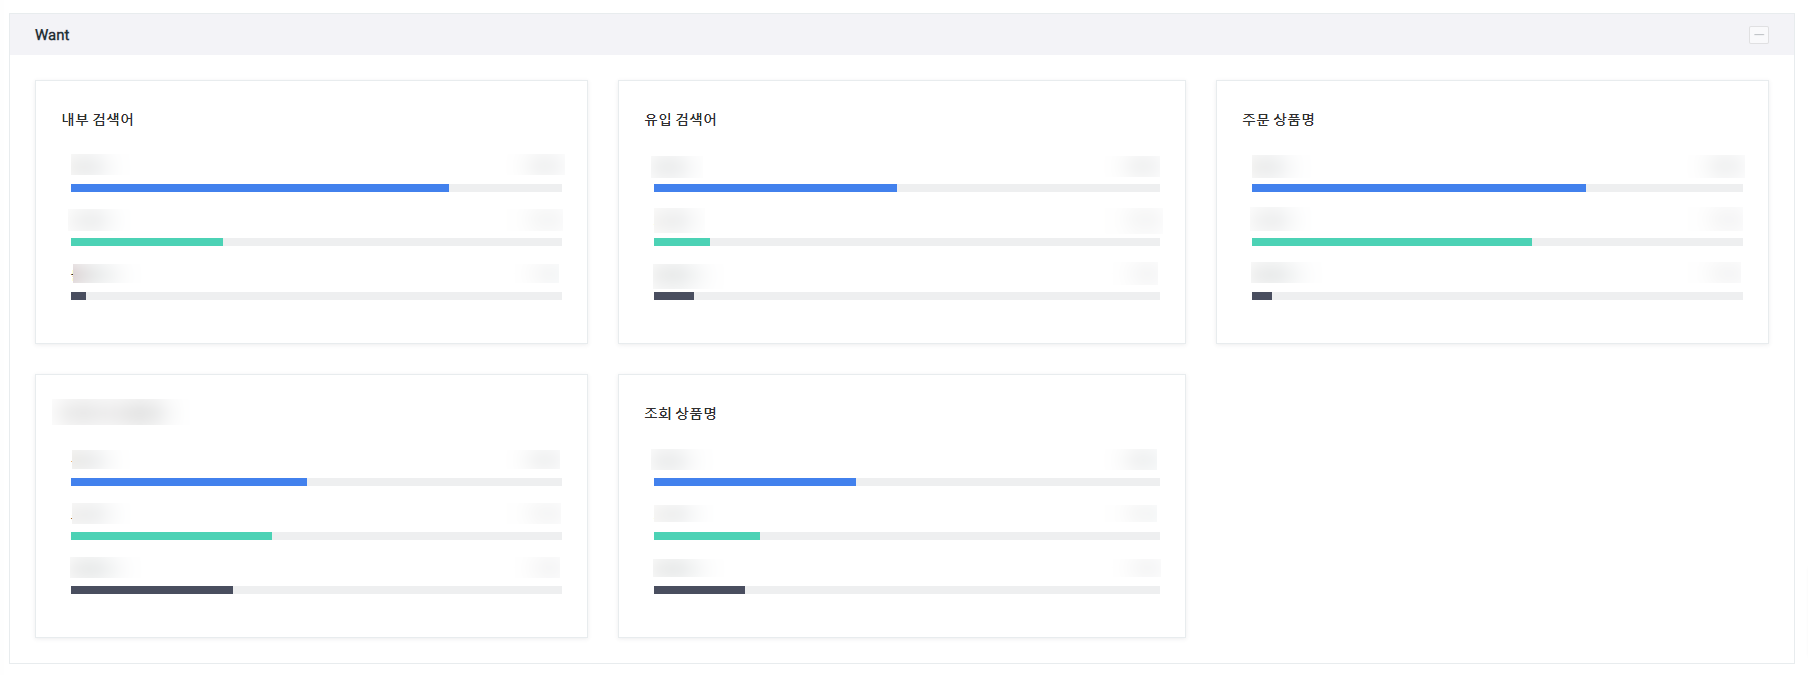Image resolution: width=1808 pixels, height=675 pixels.
Task: Click the Want panel header title
Action: (52, 35)
